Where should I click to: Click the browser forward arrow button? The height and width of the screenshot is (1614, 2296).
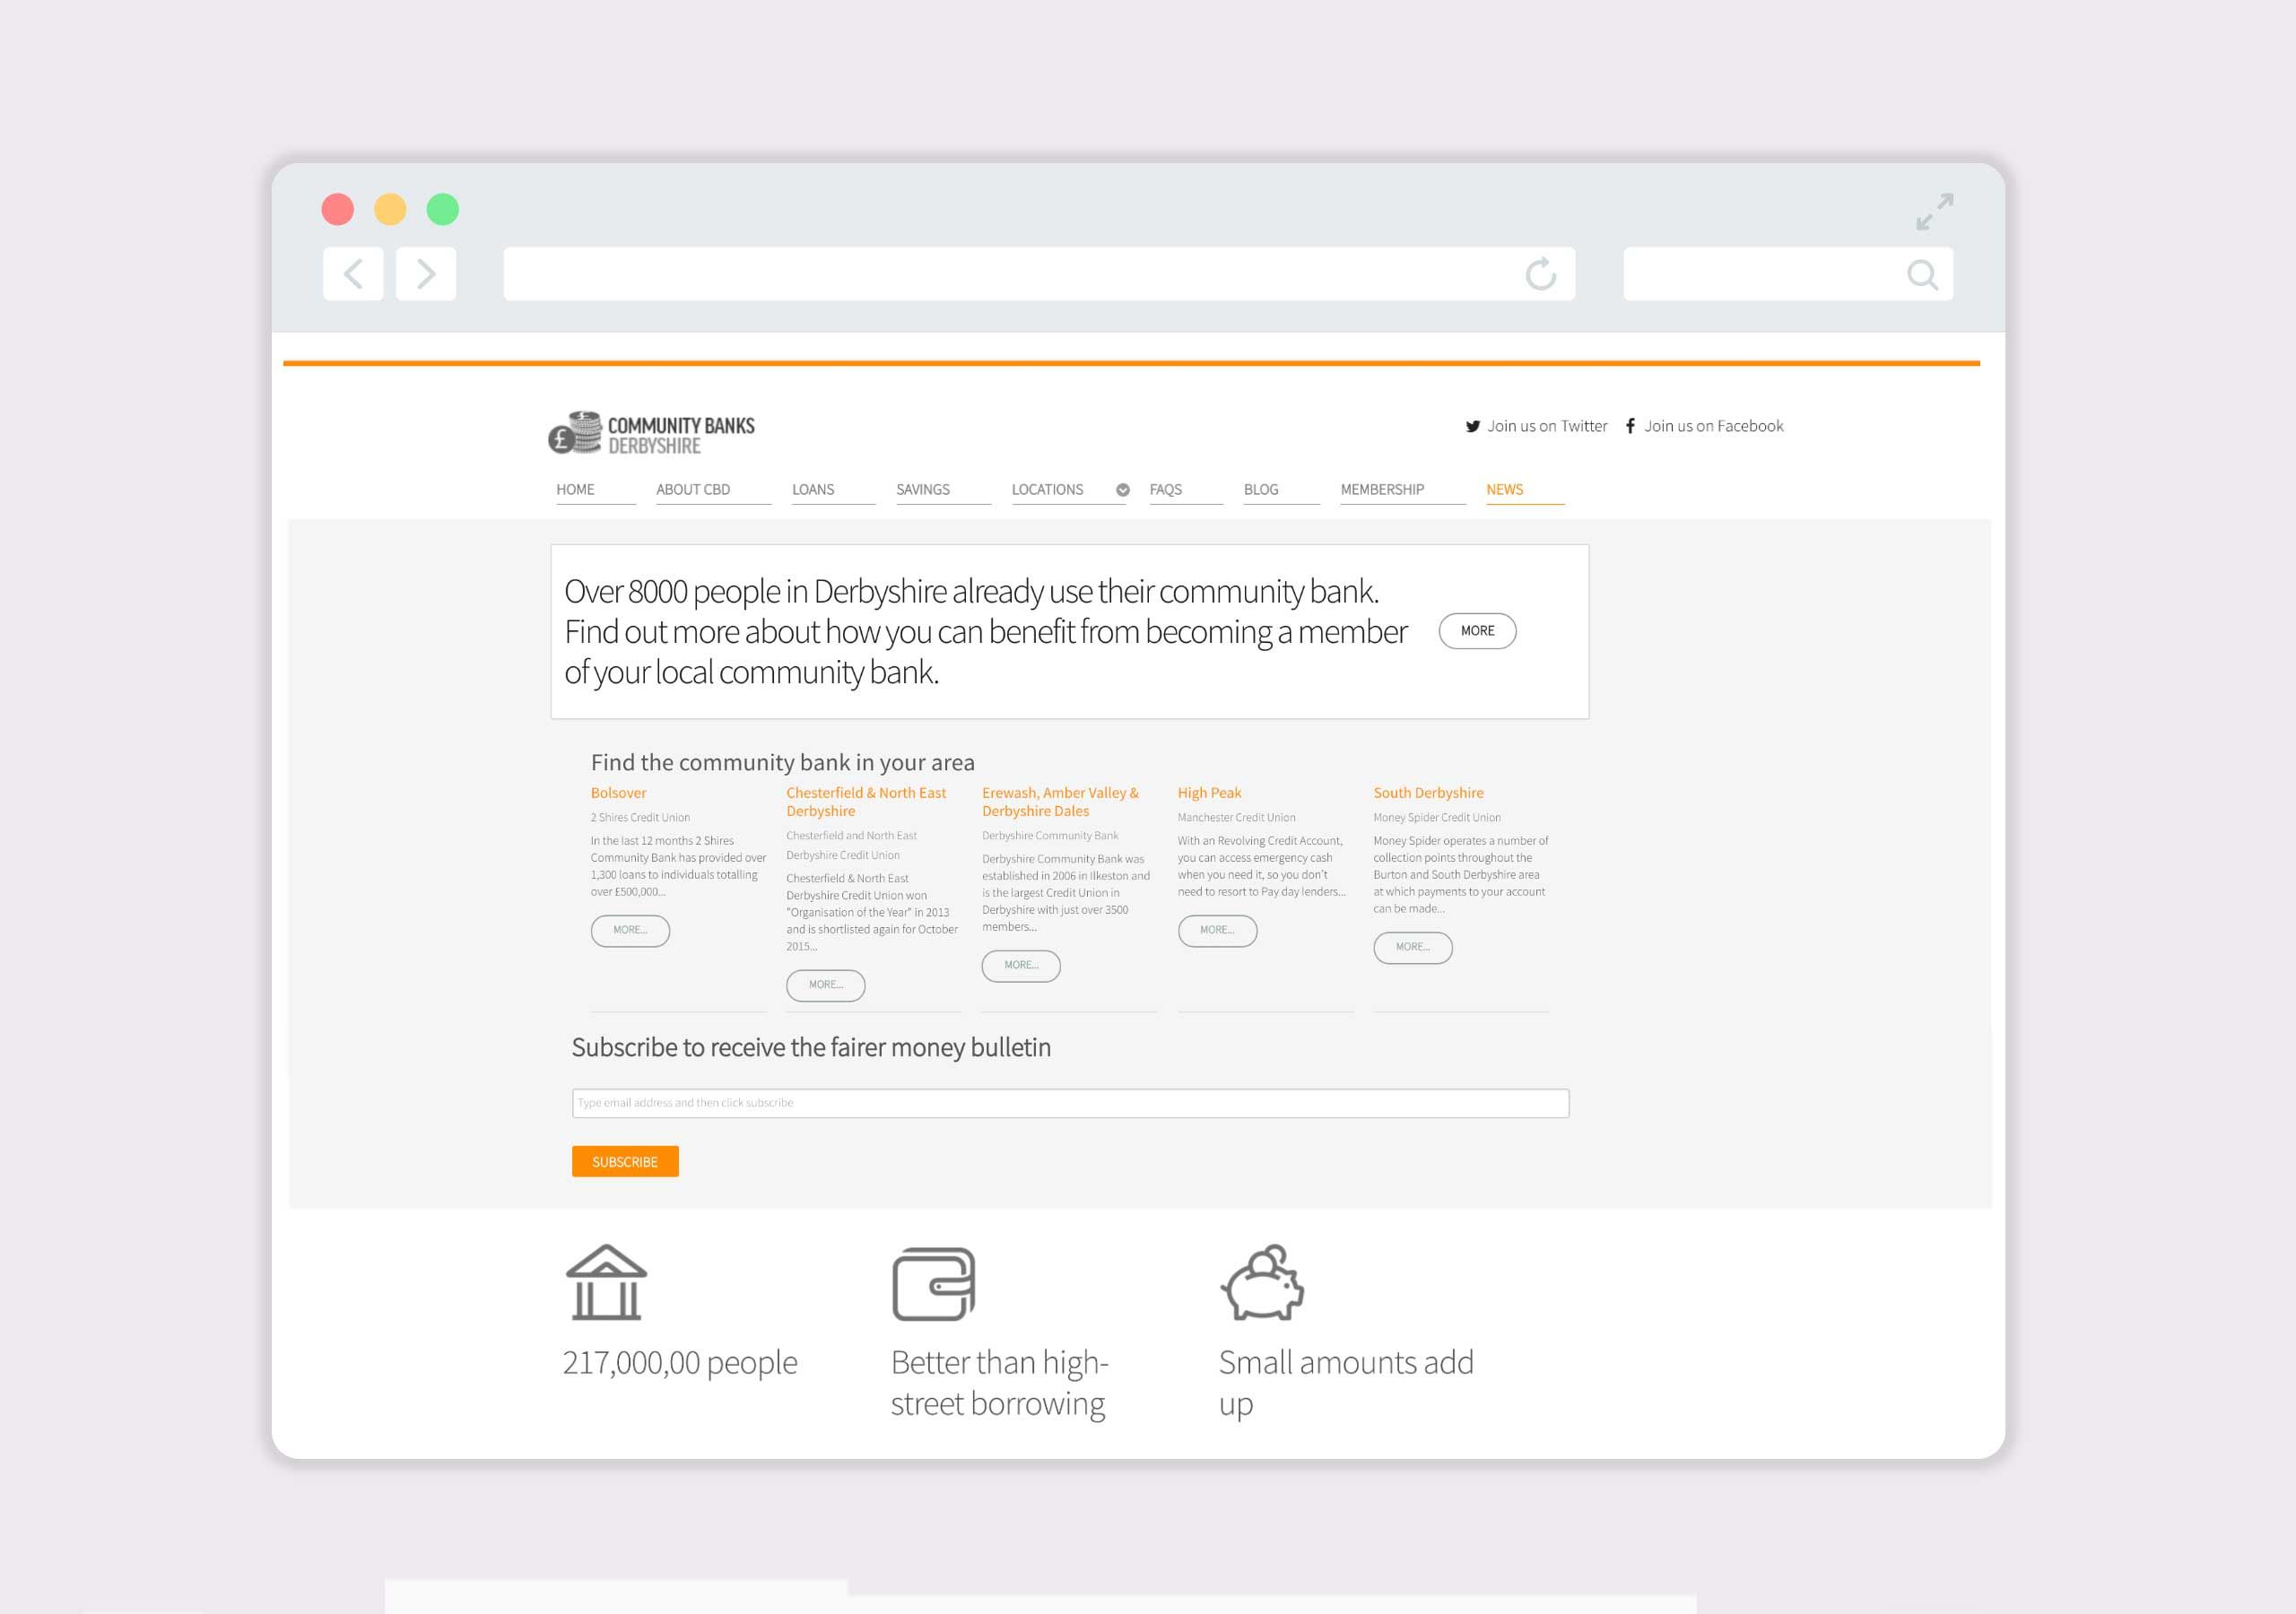pyautogui.click(x=426, y=274)
